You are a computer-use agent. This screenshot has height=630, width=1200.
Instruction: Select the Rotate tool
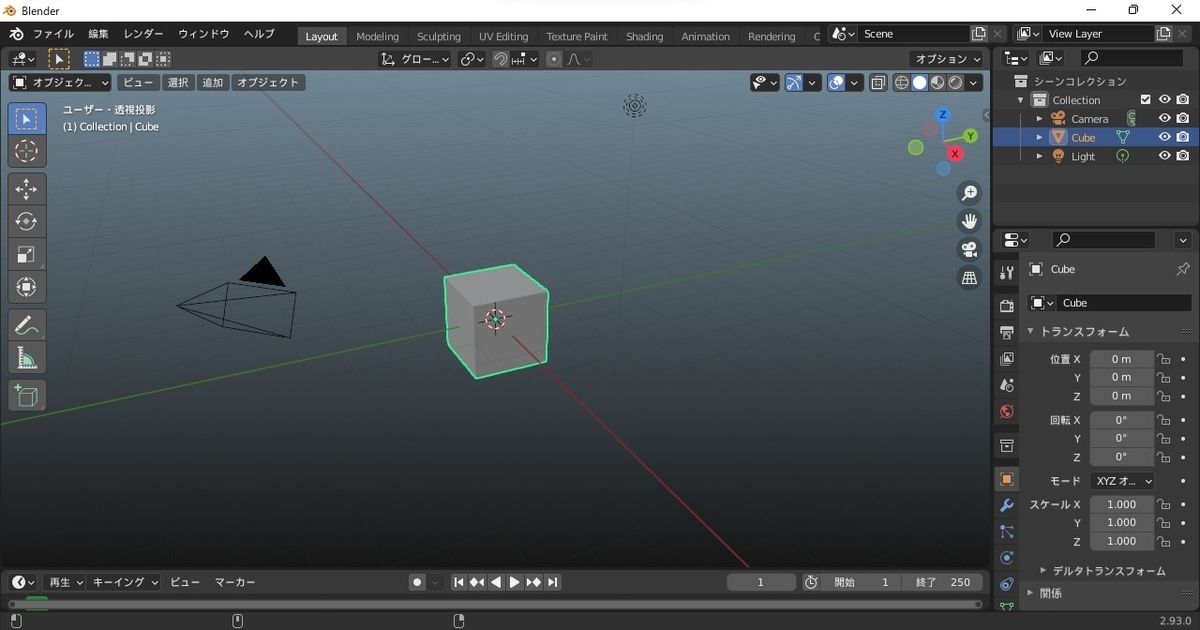coord(27,222)
